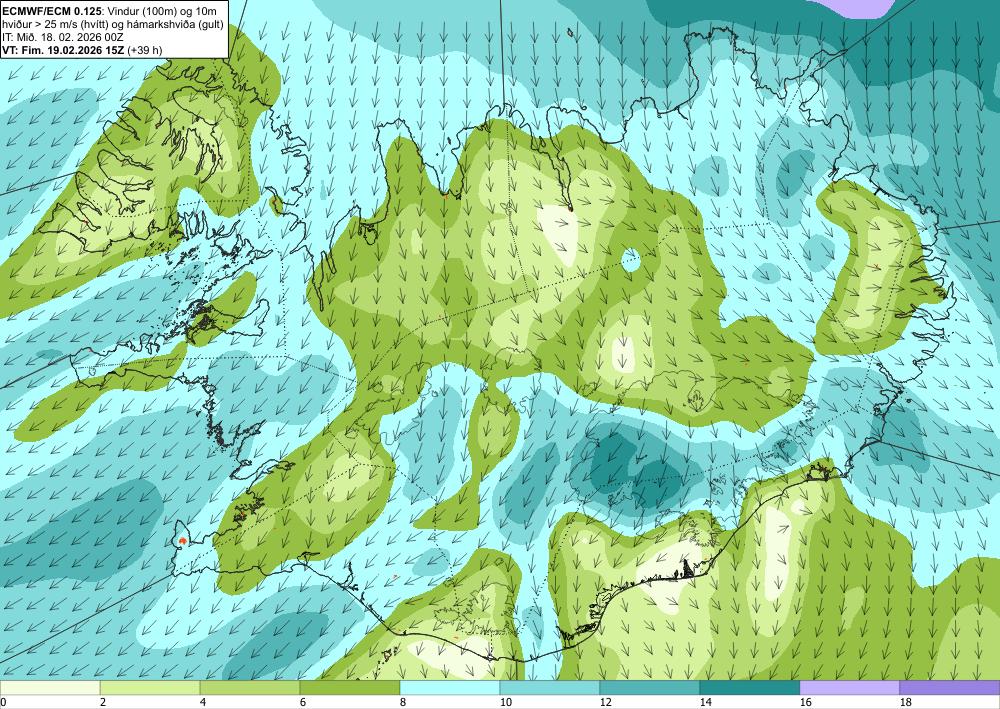The height and width of the screenshot is (709, 1000).
Task: Click the '2' tick label on the scale
Action: click(103, 703)
